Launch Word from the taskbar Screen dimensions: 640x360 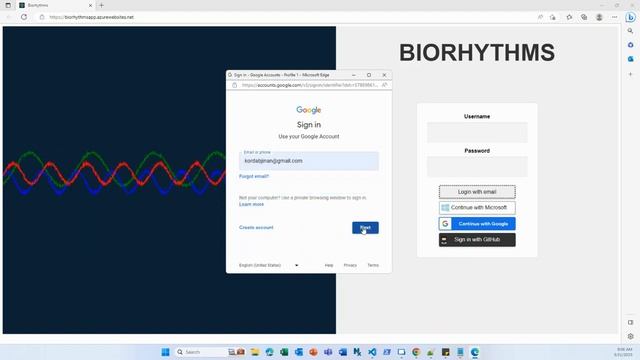(x=342, y=352)
